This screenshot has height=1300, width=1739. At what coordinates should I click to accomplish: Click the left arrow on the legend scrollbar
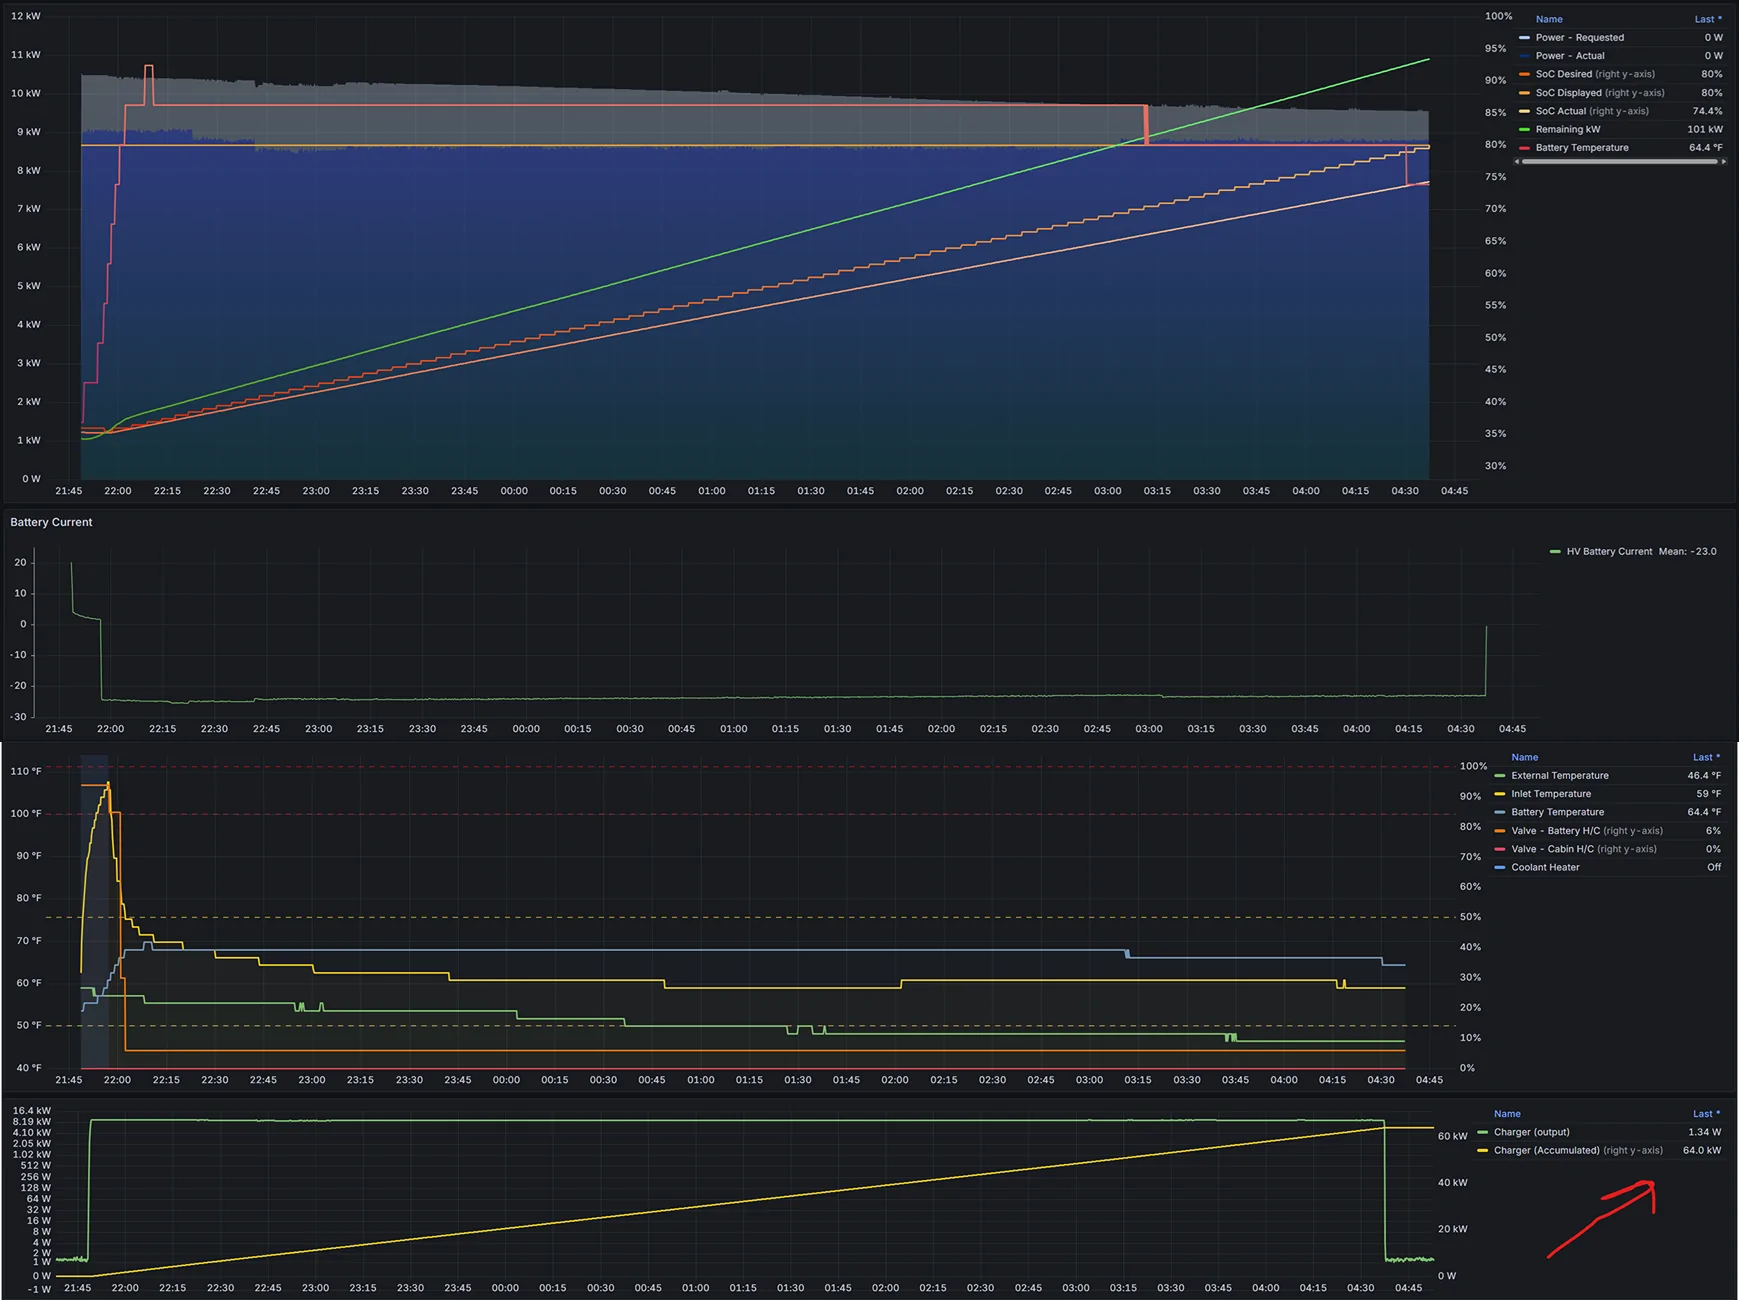1516,161
